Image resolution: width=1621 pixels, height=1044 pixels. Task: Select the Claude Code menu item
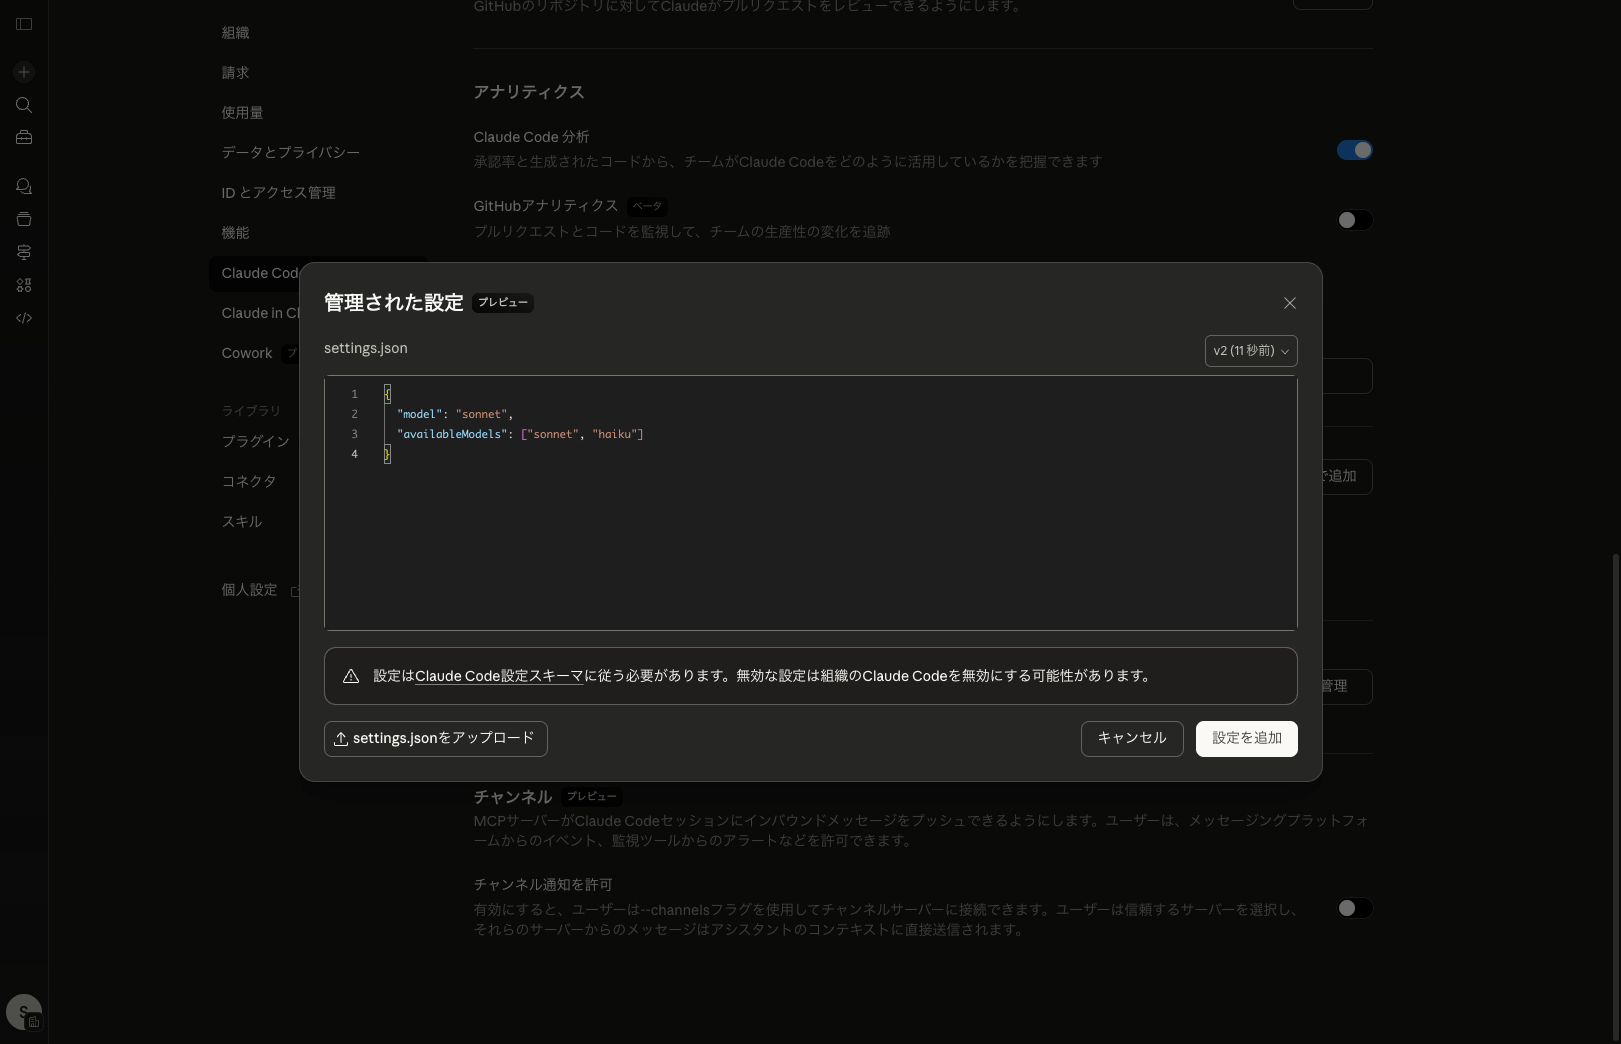(x=262, y=273)
